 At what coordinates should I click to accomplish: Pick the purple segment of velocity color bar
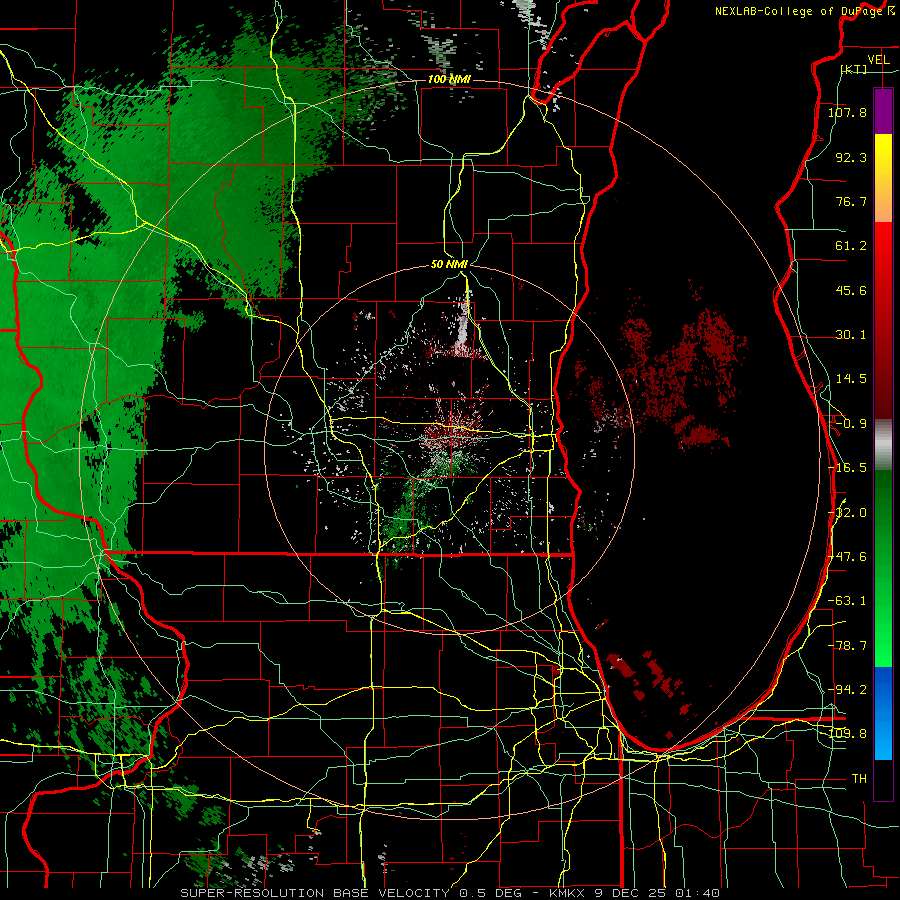click(883, 111)
